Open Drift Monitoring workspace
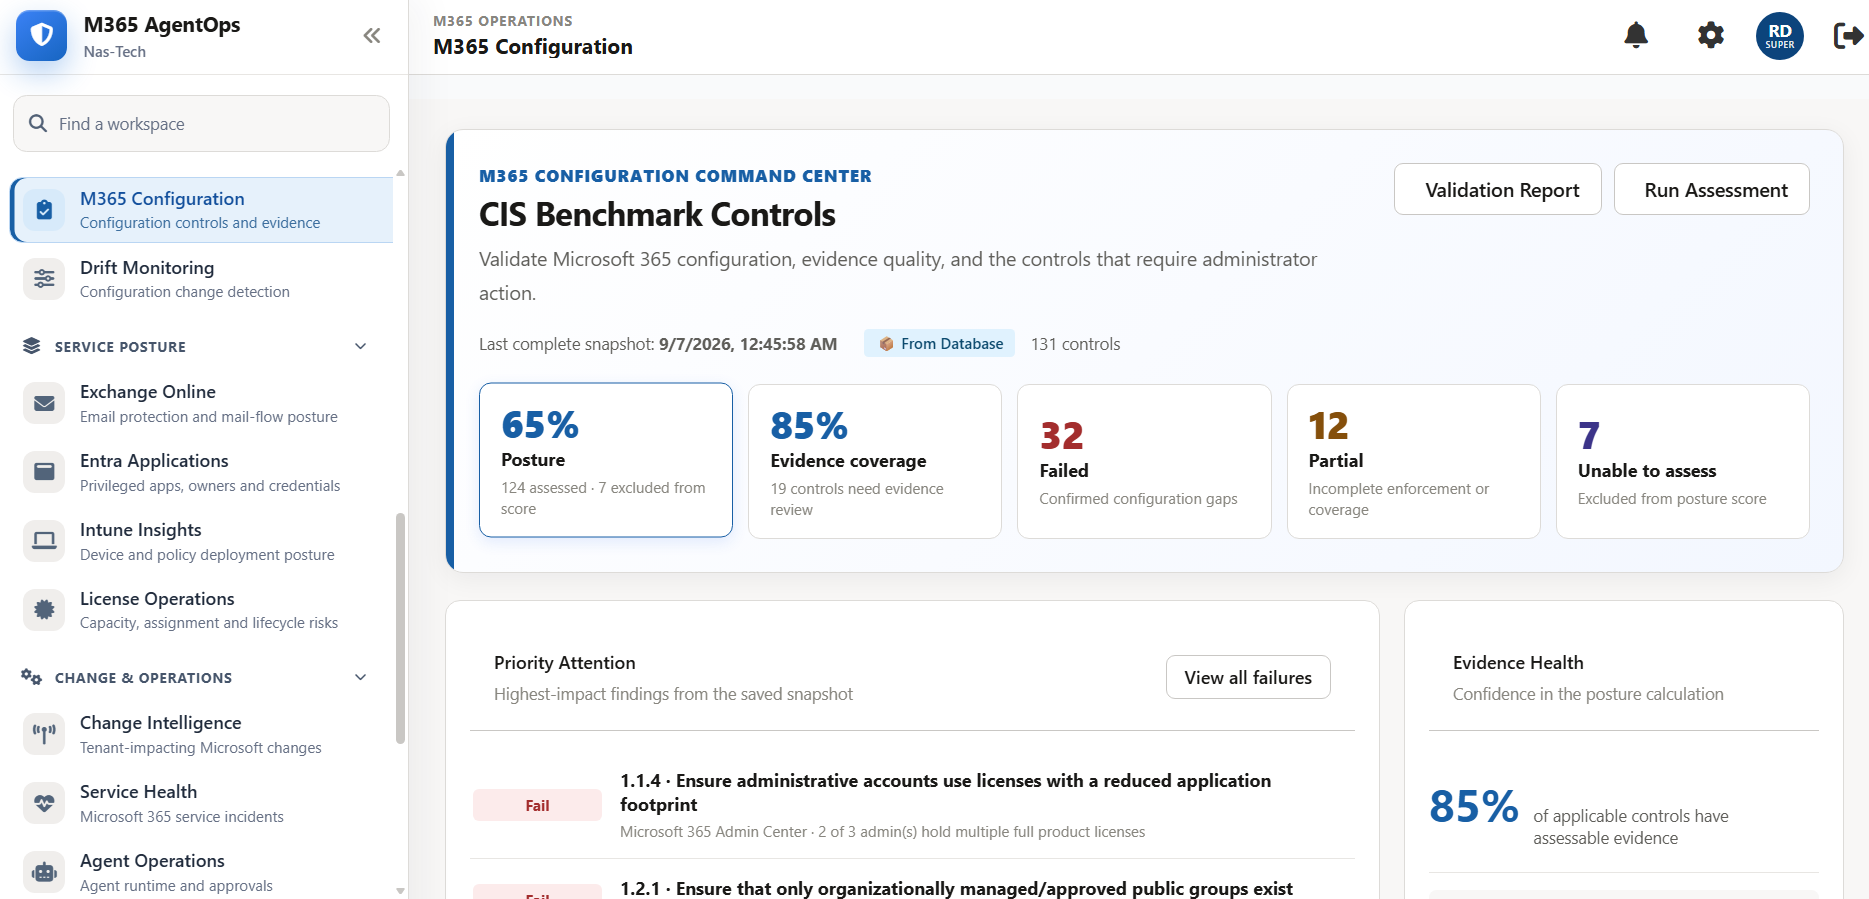Image resolution: width=1869 pixels, height=899 pixels. 202,279
